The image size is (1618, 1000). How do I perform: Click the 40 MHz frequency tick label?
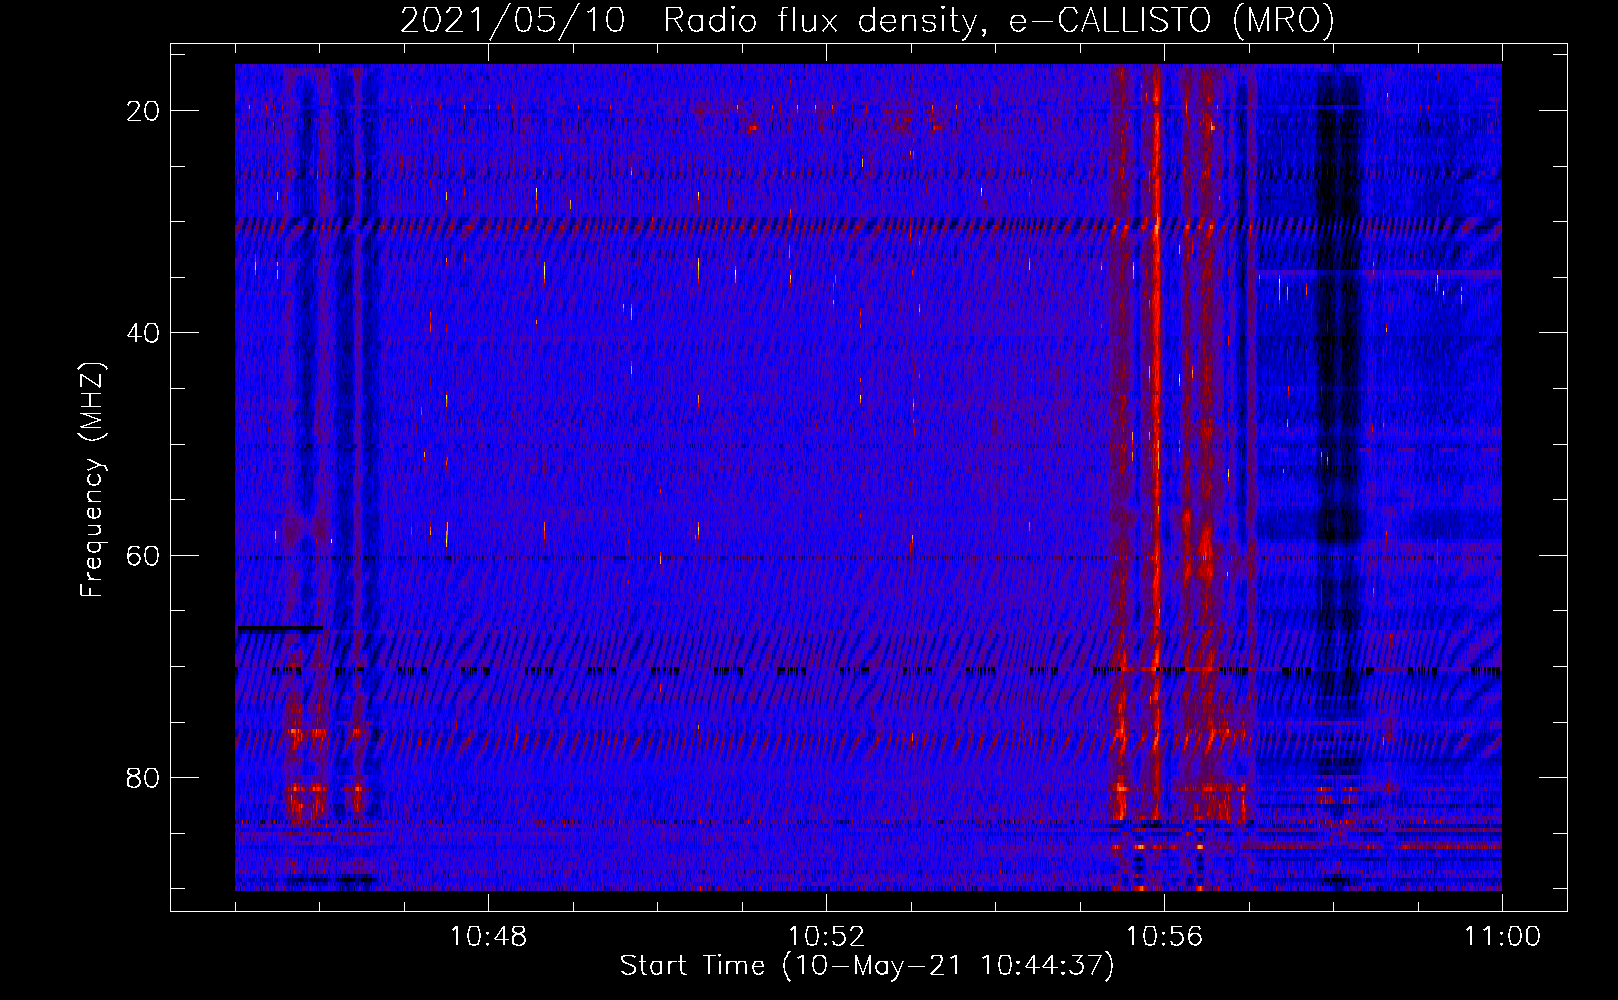143,333
